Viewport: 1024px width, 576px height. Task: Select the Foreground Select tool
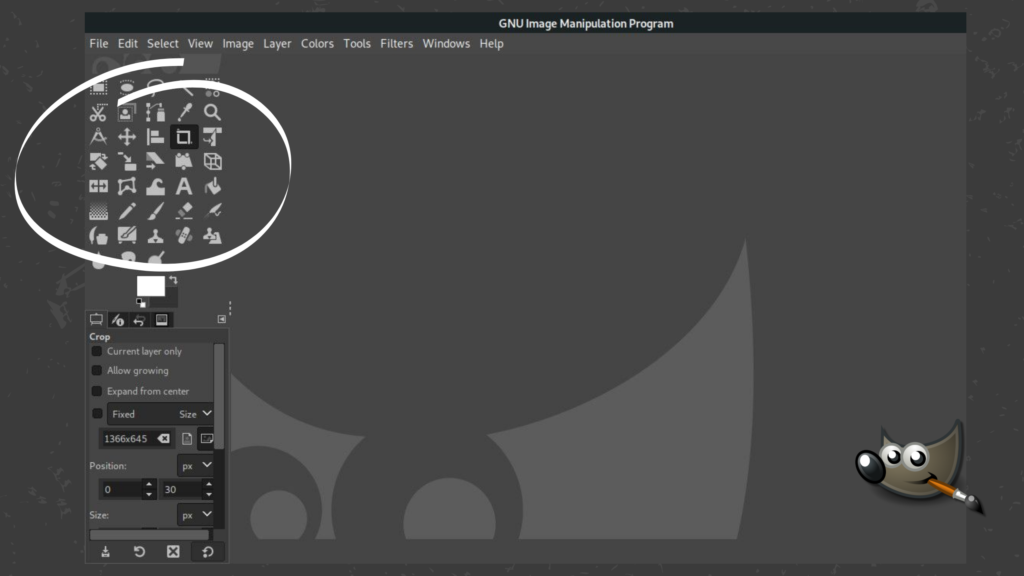click(x=127, y=113)
